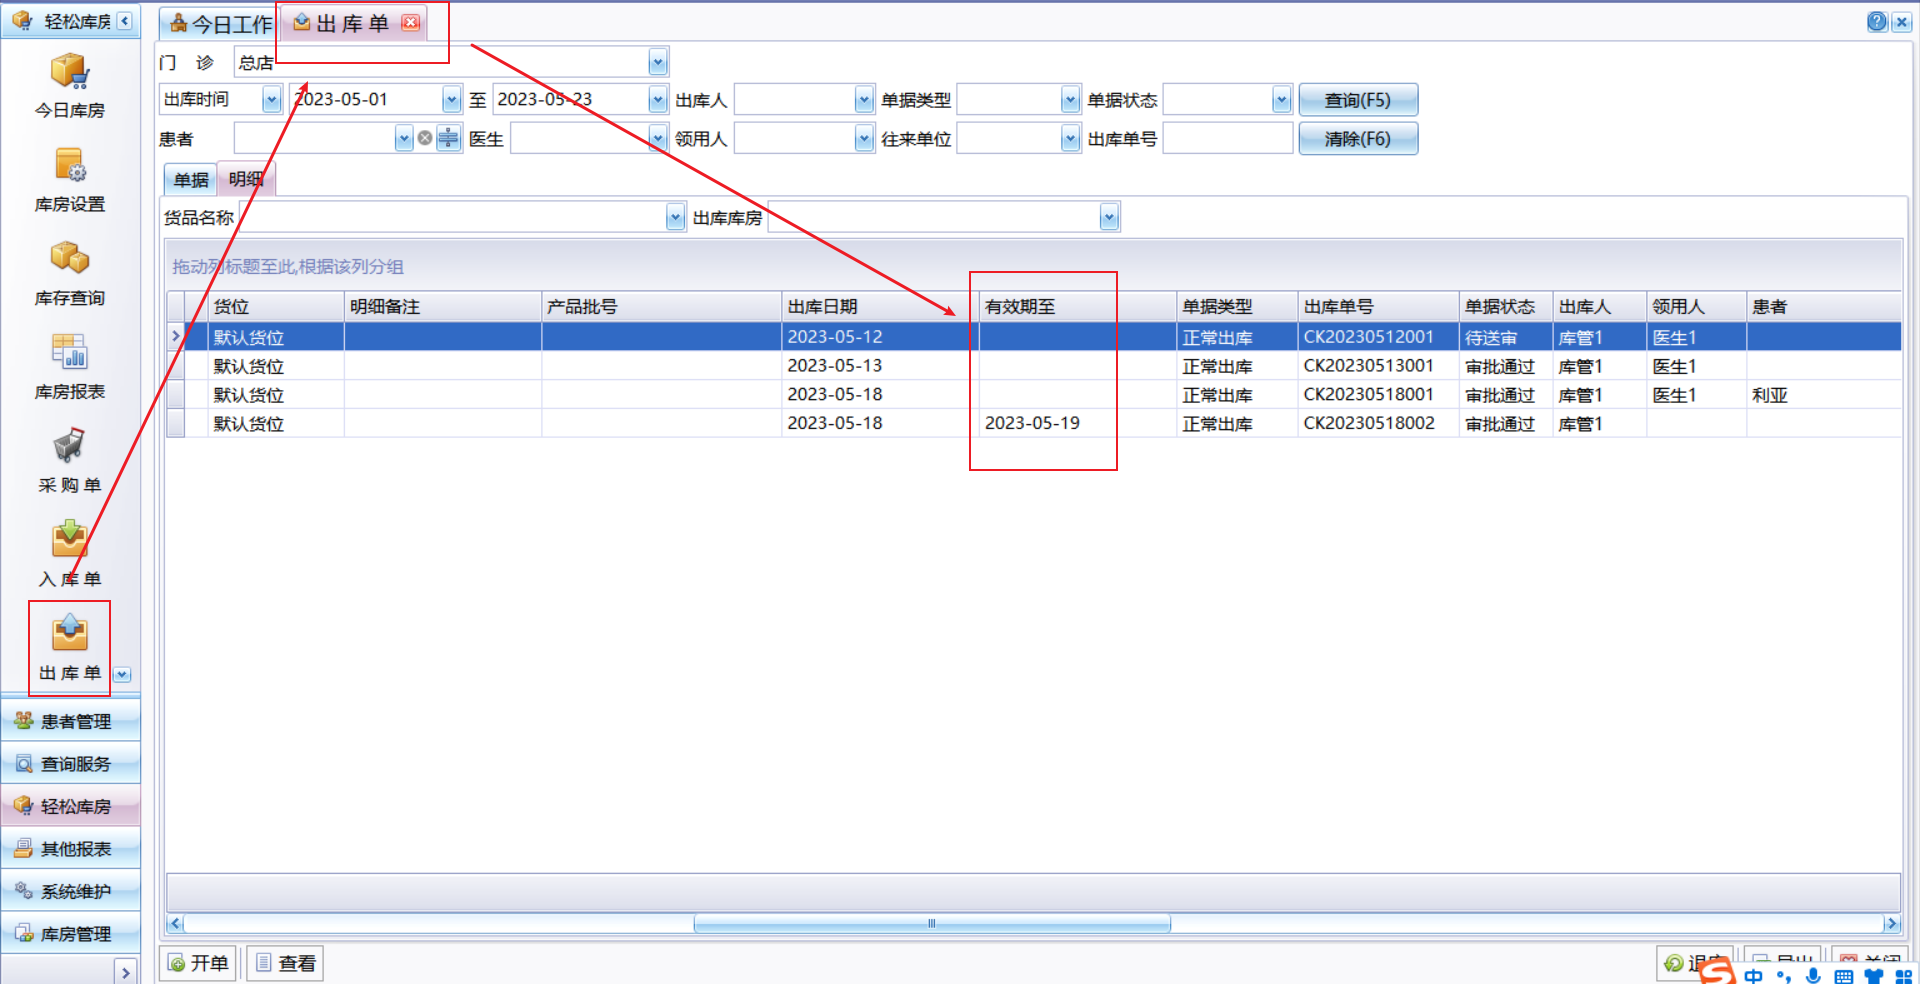
Task: Select the 出库单 tab
Action: pos(353,23)
